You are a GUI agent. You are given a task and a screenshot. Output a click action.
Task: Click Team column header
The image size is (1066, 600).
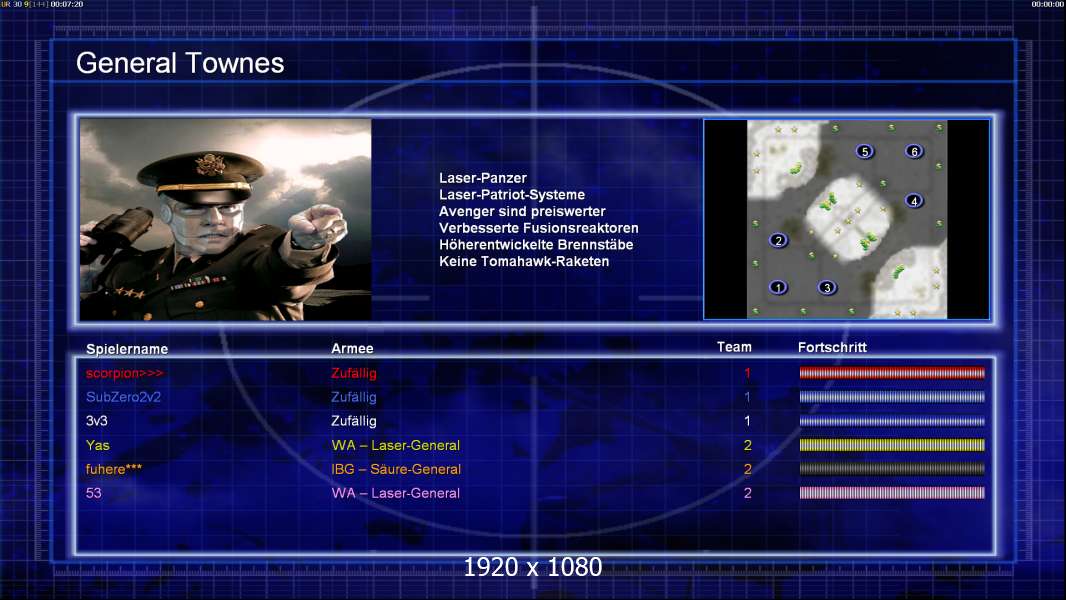click(x=734, y=347)
